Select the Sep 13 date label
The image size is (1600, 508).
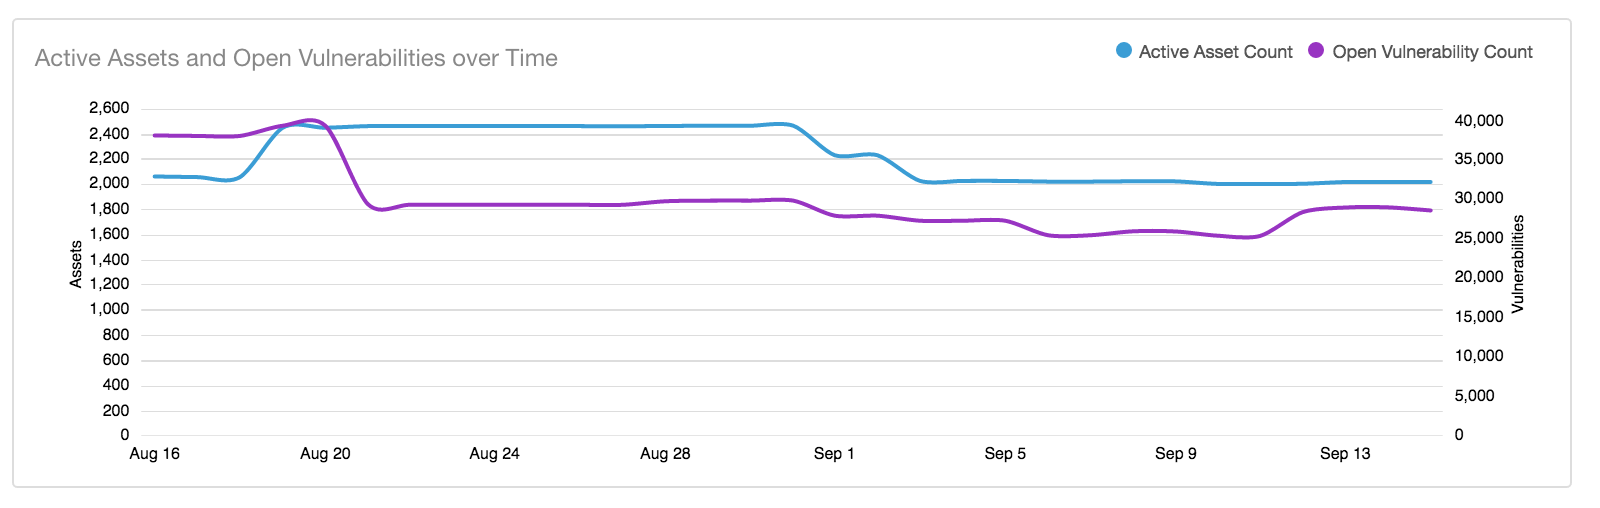pos(1345,454)
